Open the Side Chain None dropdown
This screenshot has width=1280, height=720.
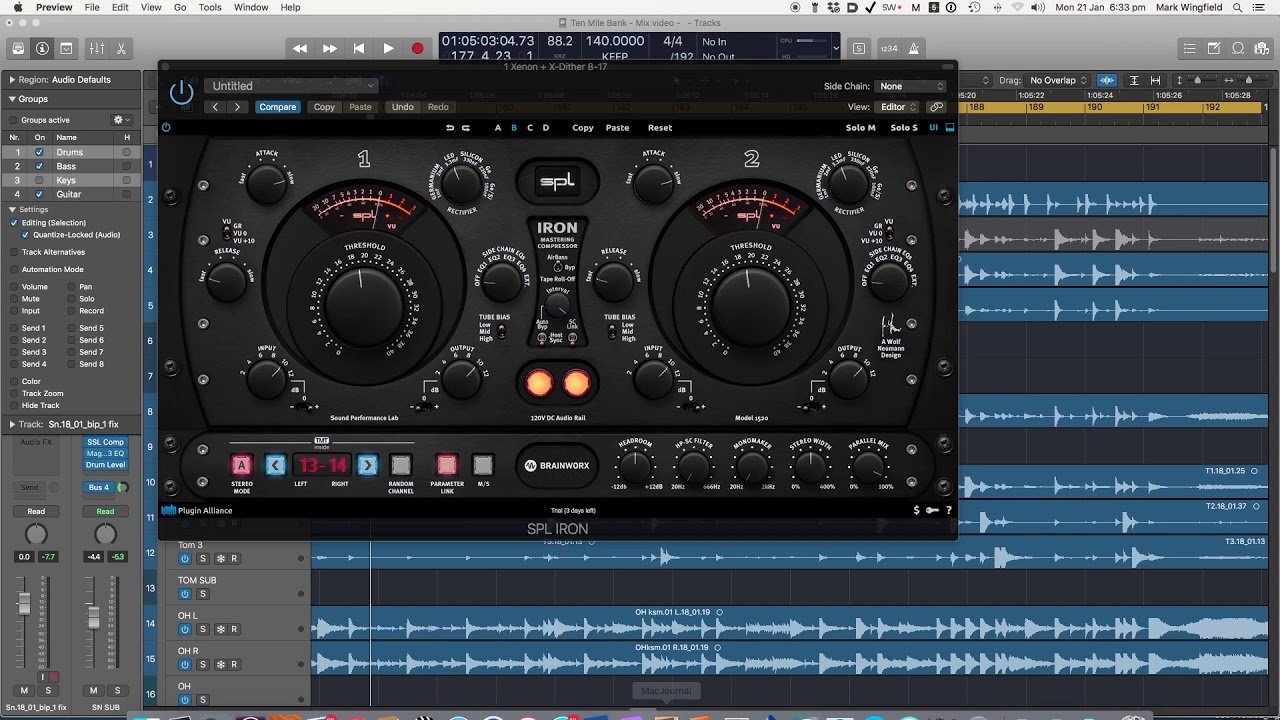click(x=910, y=86)
